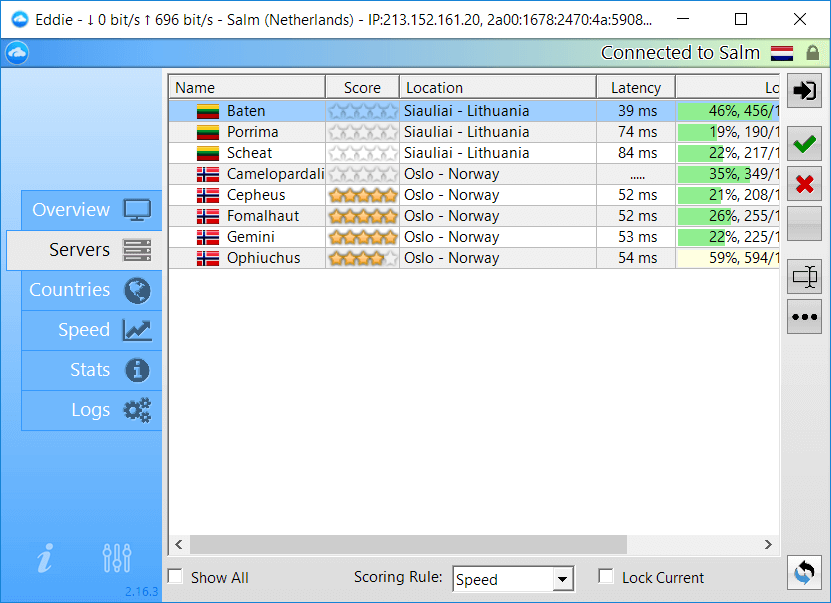Click the 84 ms latency cell
This screenshot has height=603, width=831.
pyautogui.click(x=637, y=153)
